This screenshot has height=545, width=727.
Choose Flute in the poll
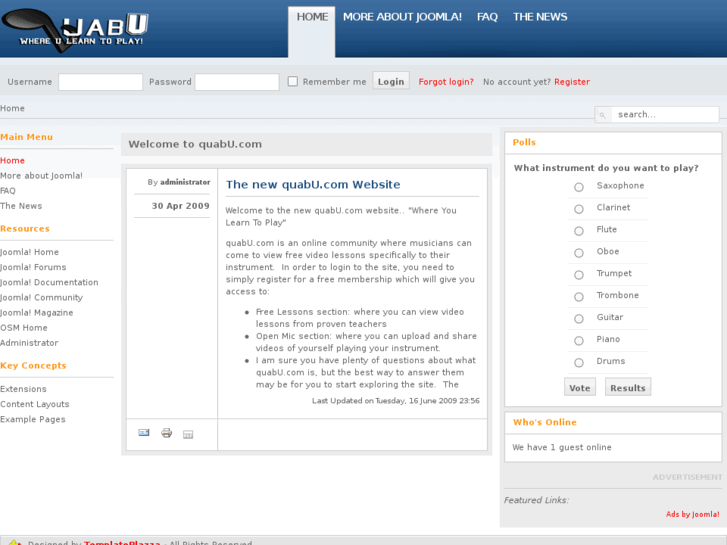click(579, 231)
